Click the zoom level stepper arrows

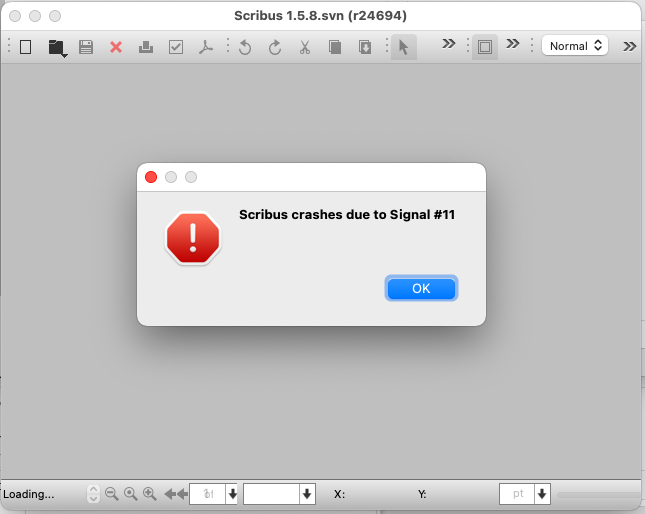coord(94,494)
